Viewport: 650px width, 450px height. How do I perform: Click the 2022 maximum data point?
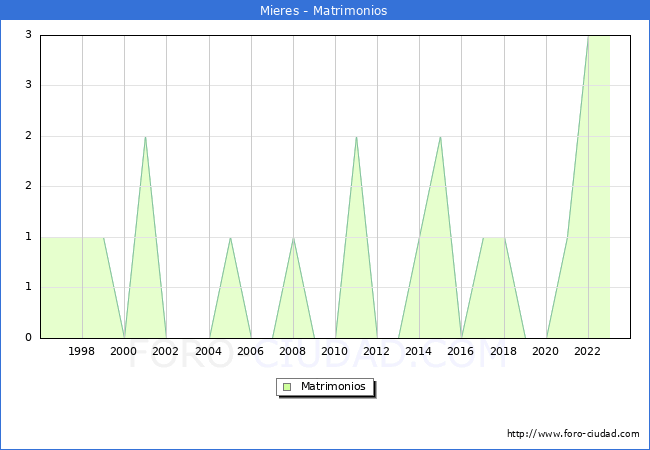(x=588, y=36)
